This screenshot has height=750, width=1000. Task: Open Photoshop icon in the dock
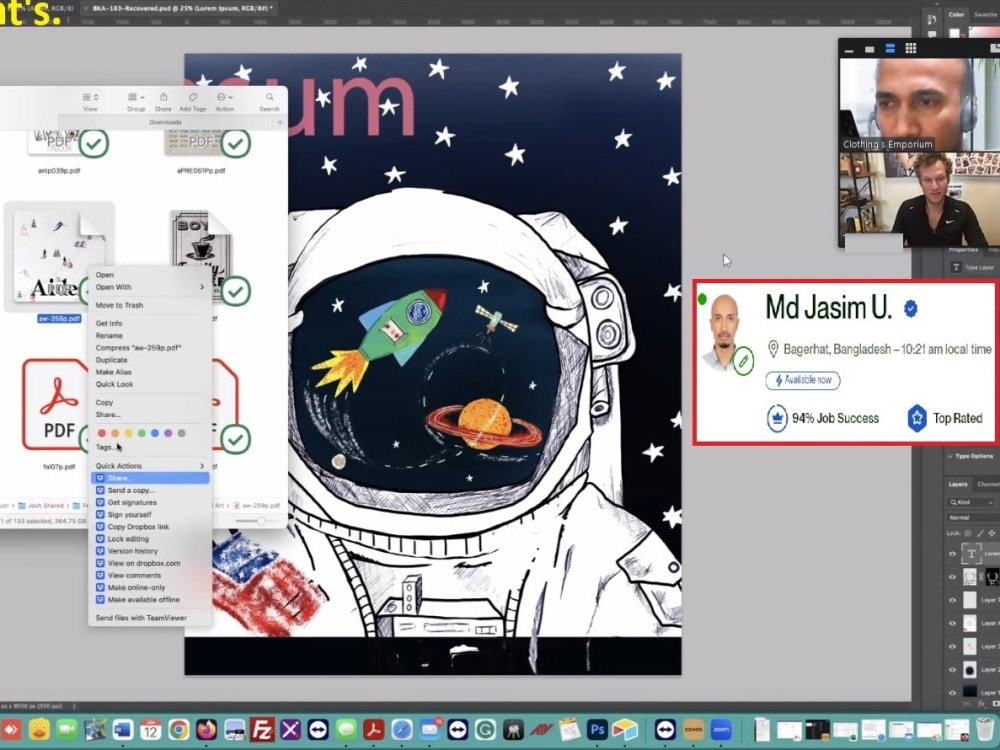point(597,730)
